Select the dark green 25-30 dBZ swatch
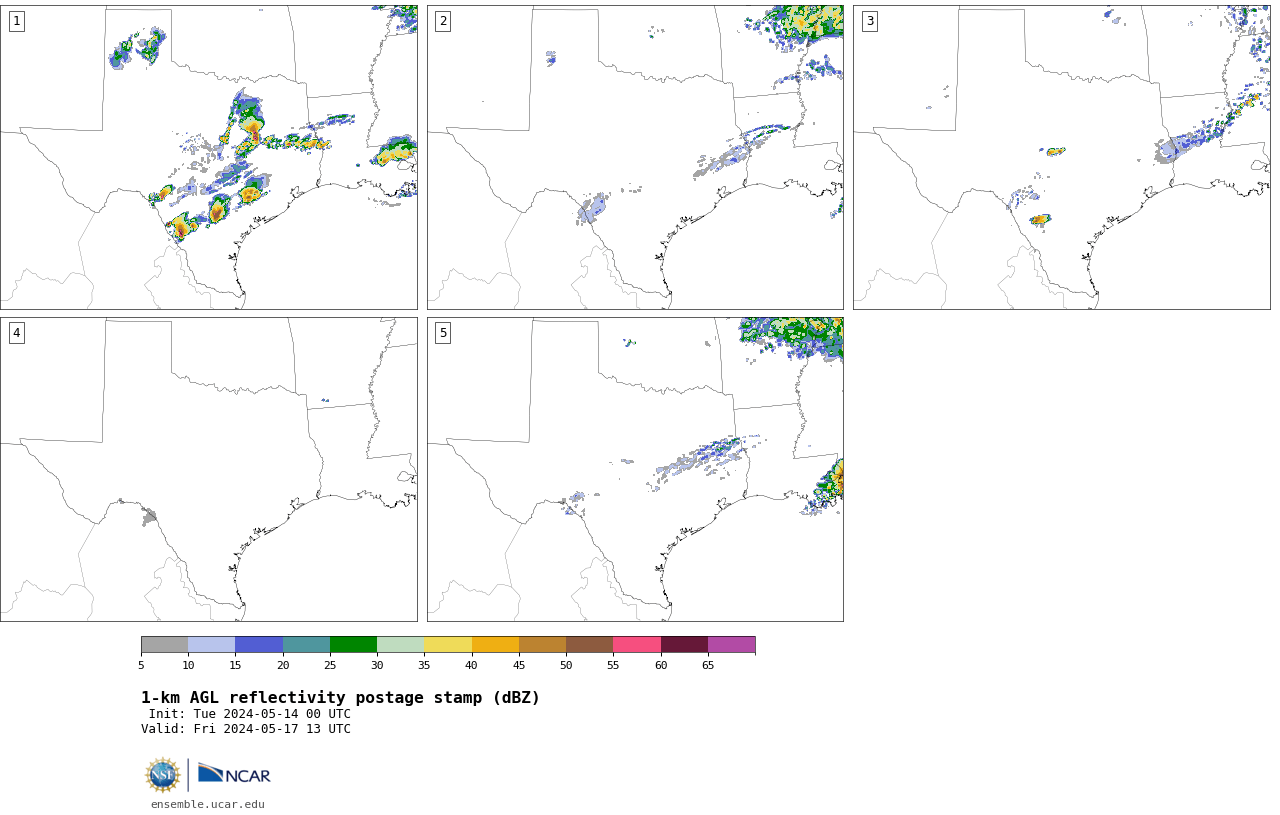Image resolution: width=1280 pixels, height=815 pixels. point(353,645)
